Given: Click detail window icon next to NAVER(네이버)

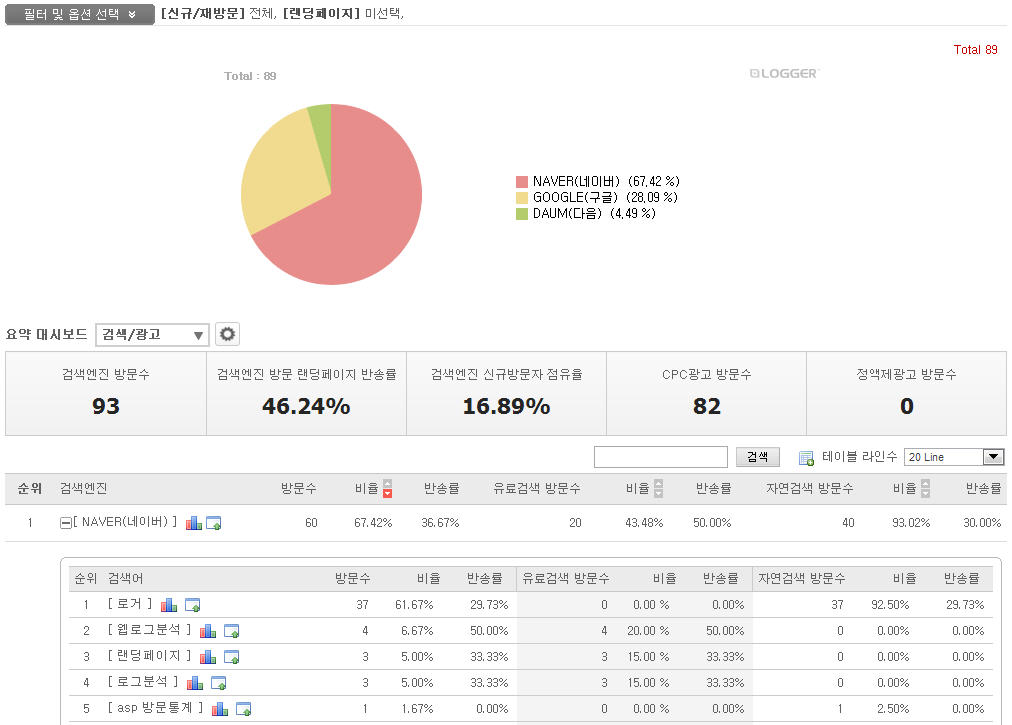Looking at the screenshot, I should click(213, 523).
